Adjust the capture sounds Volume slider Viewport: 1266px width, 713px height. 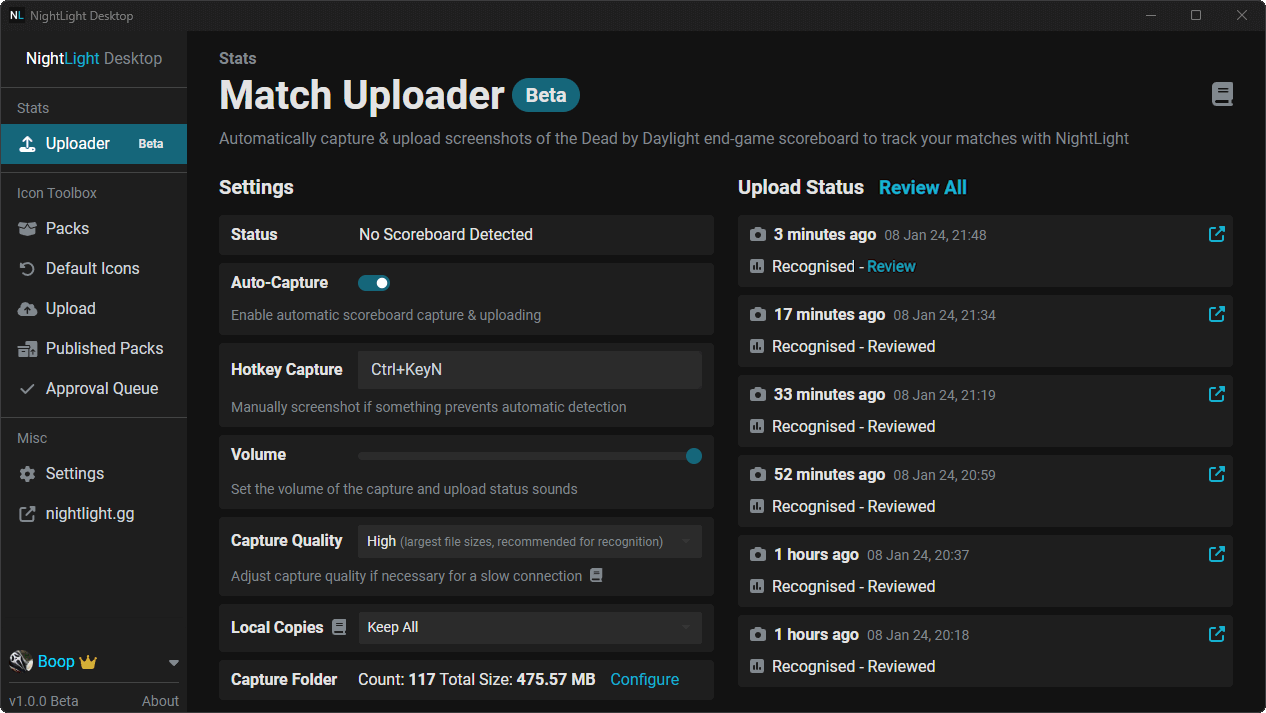(694, 455)
